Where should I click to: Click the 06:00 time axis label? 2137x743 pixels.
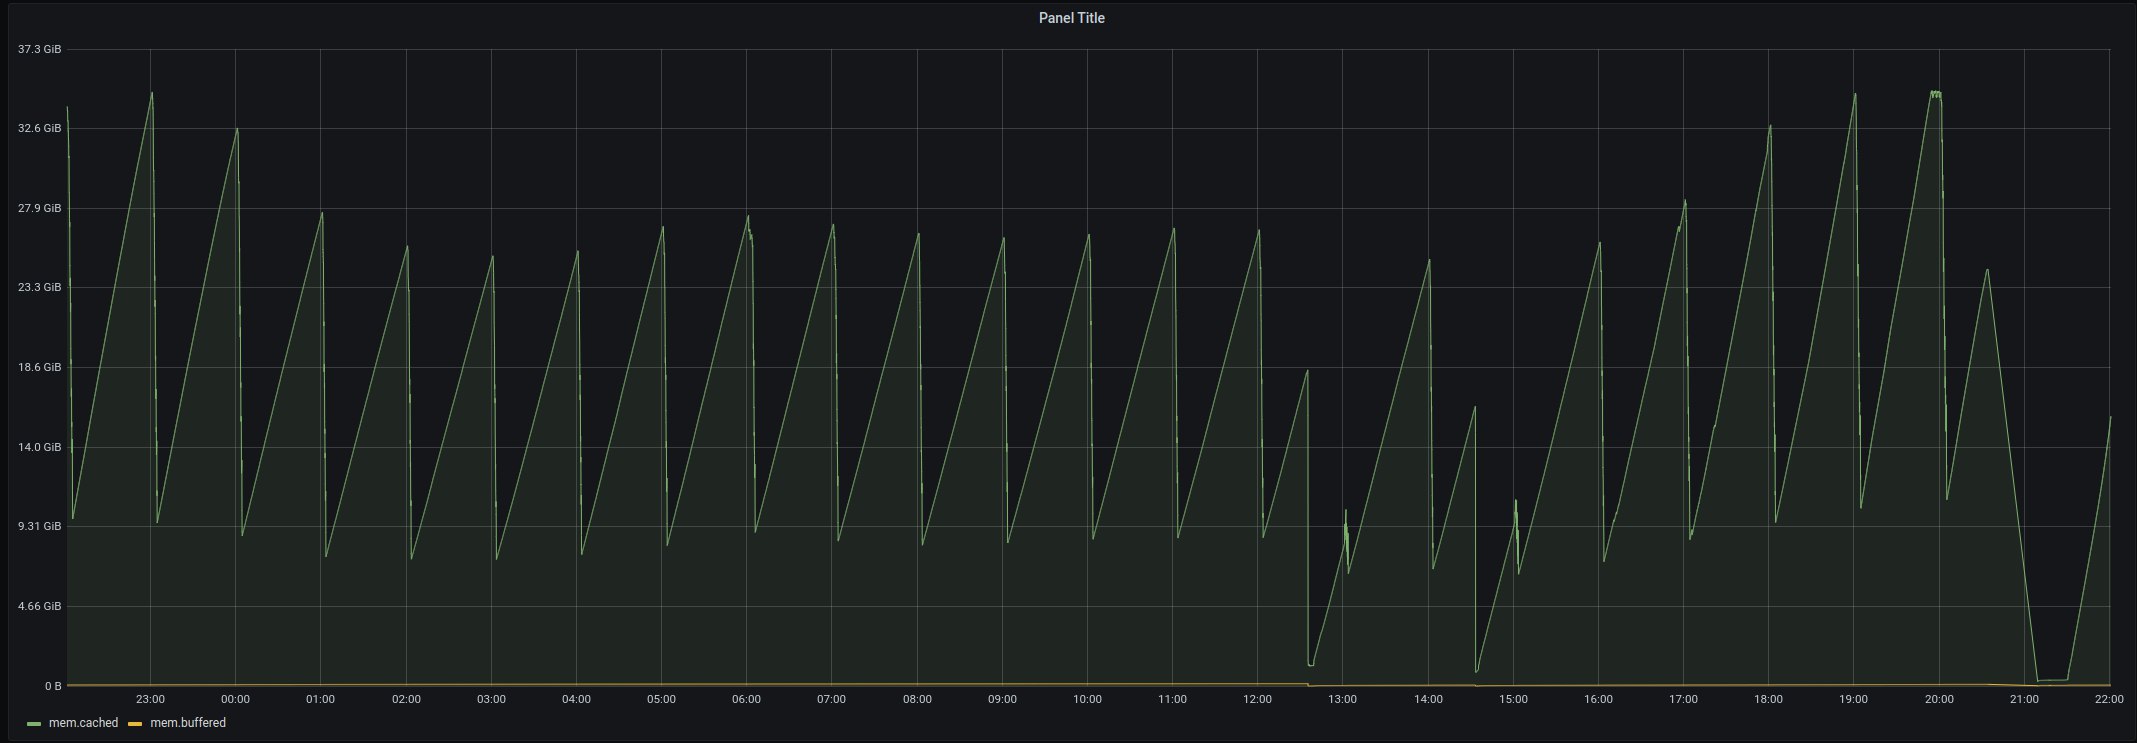click(x=746, y=700)
